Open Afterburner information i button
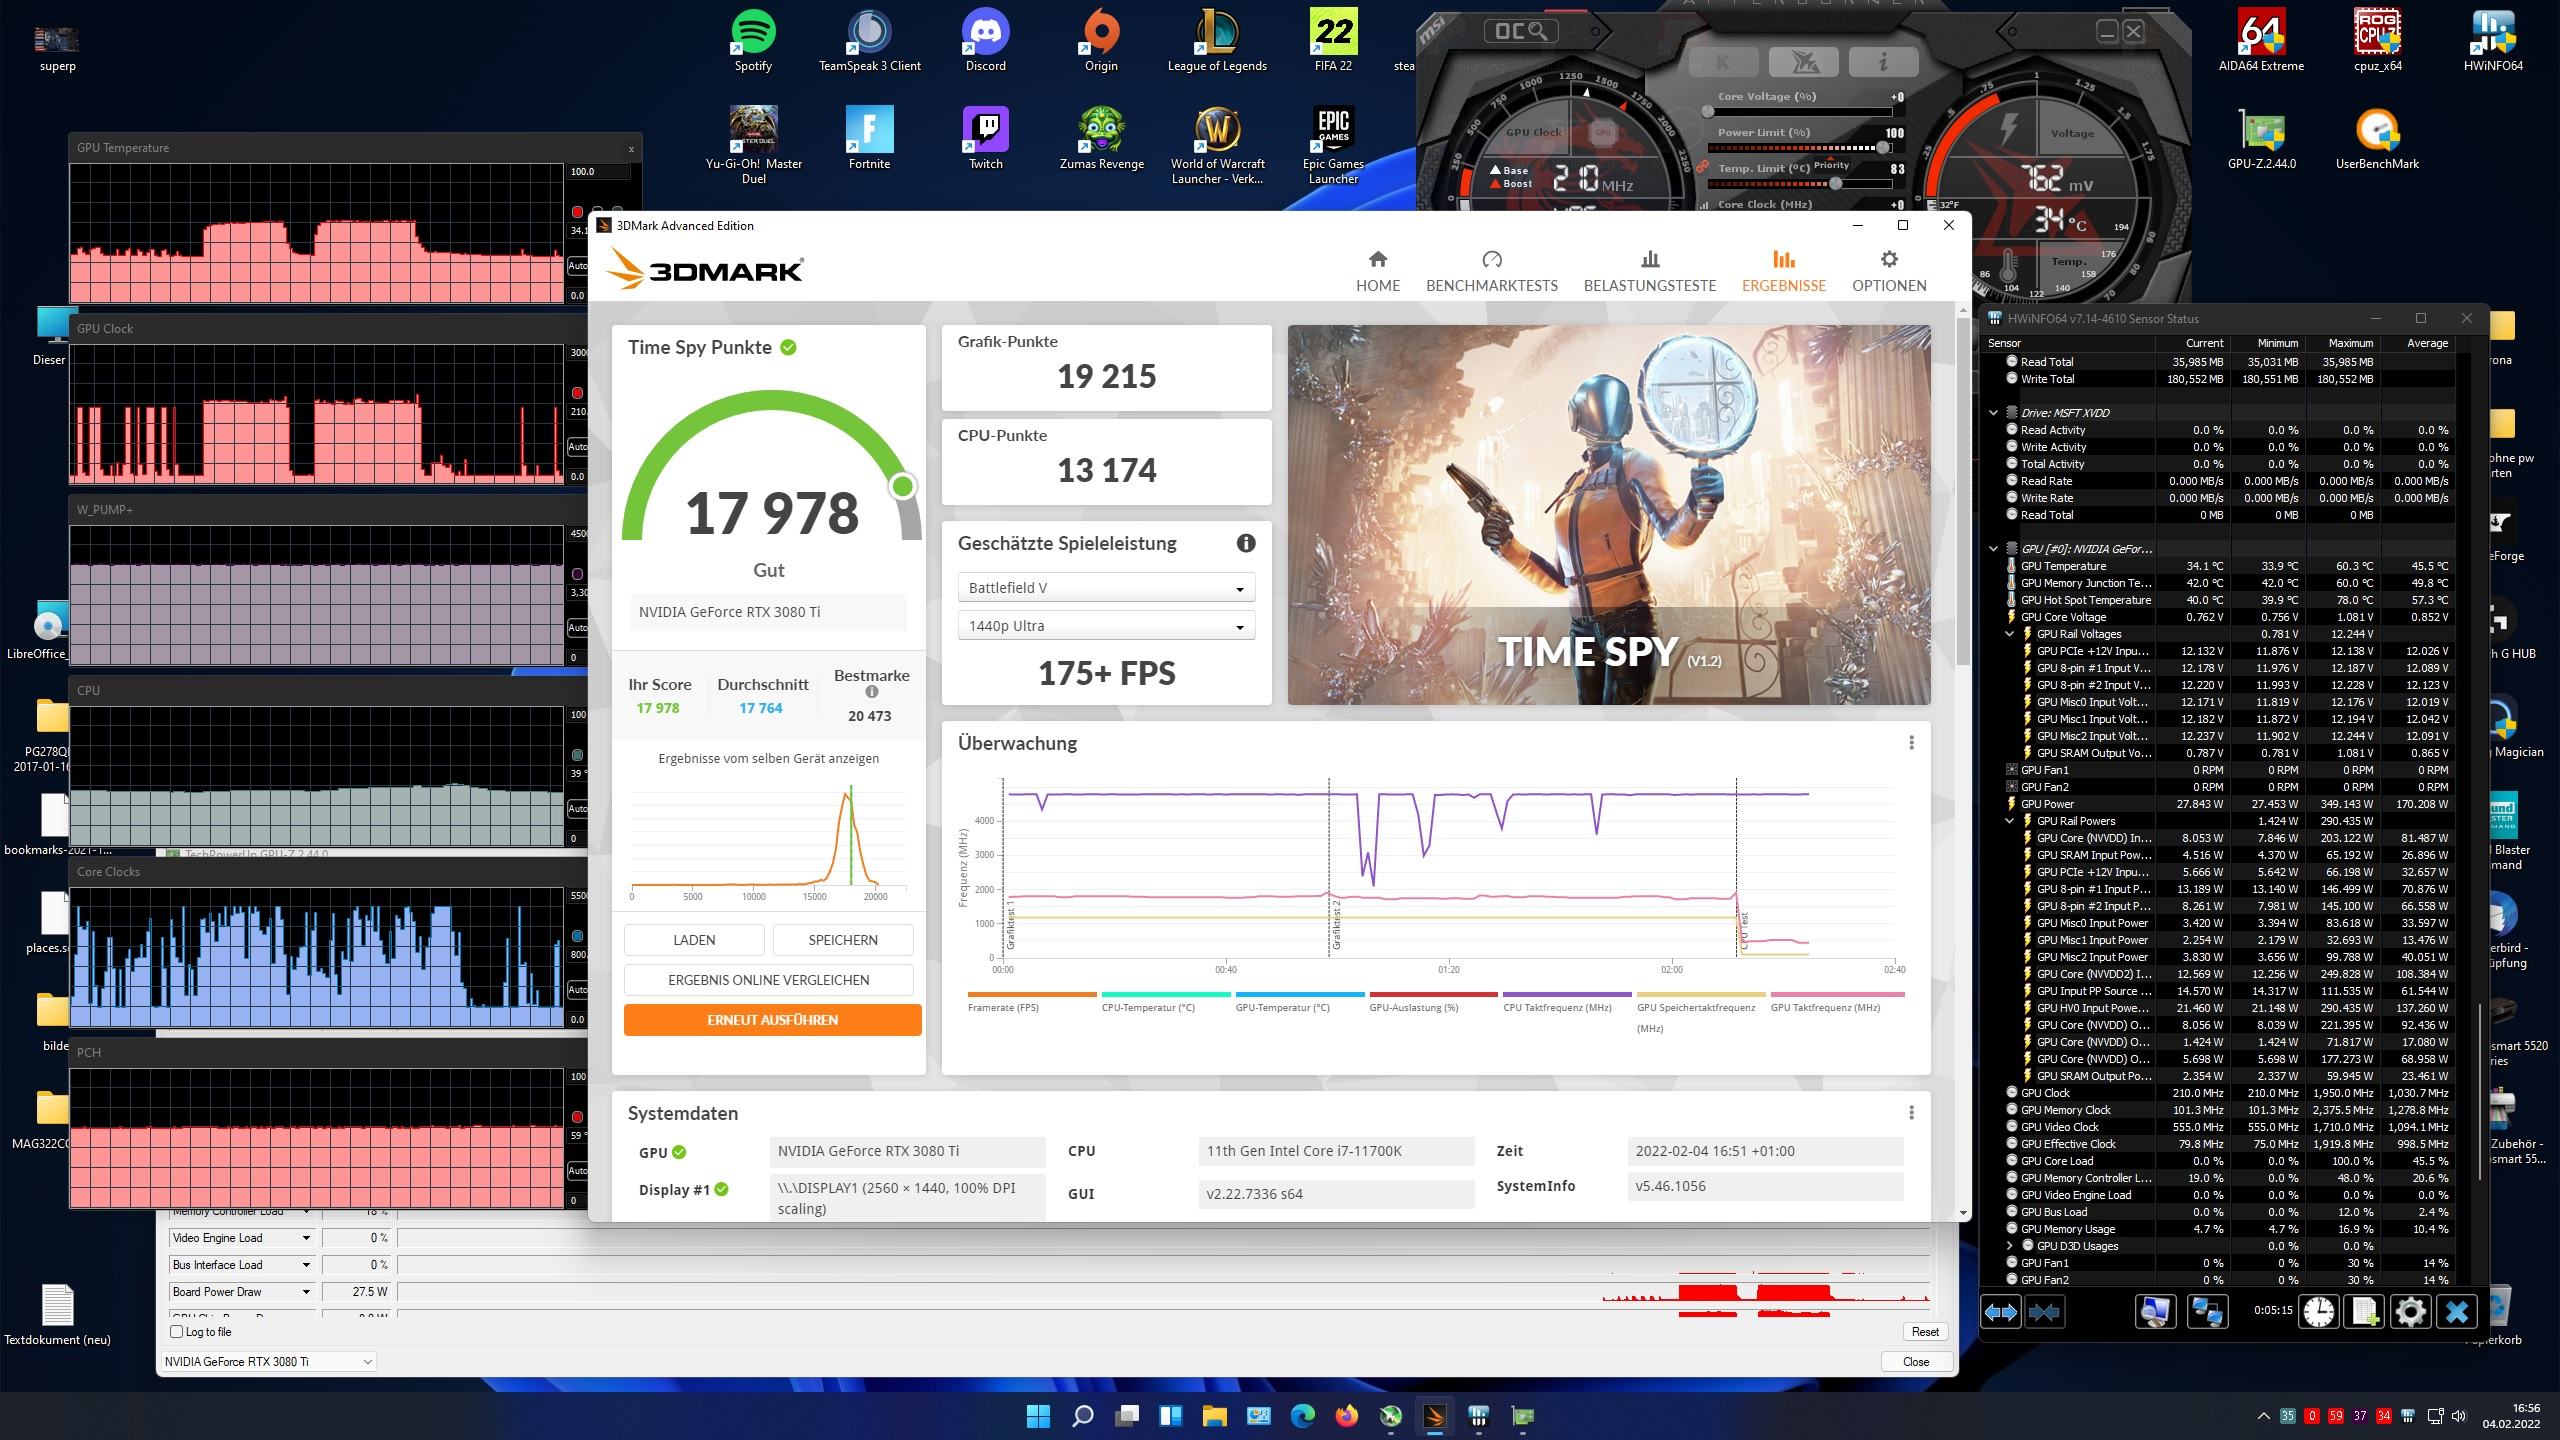The width and height of the screenshot is (2560, 1440). coord(1883,63)
